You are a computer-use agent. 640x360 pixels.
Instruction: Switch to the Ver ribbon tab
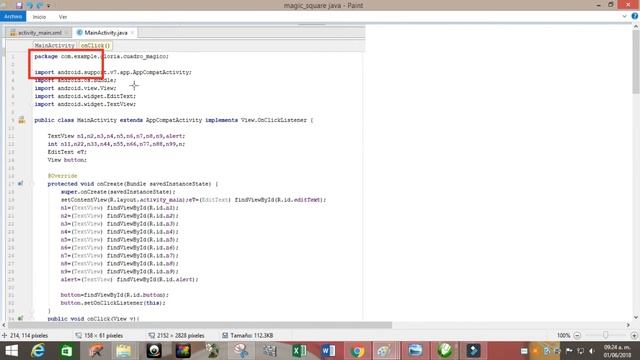62,17
